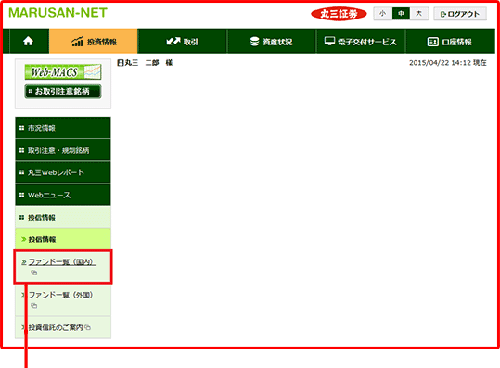Click new-window icon beside 投資信託のご案内
Viewport: 500px width, 368px height.
(87, 327)
